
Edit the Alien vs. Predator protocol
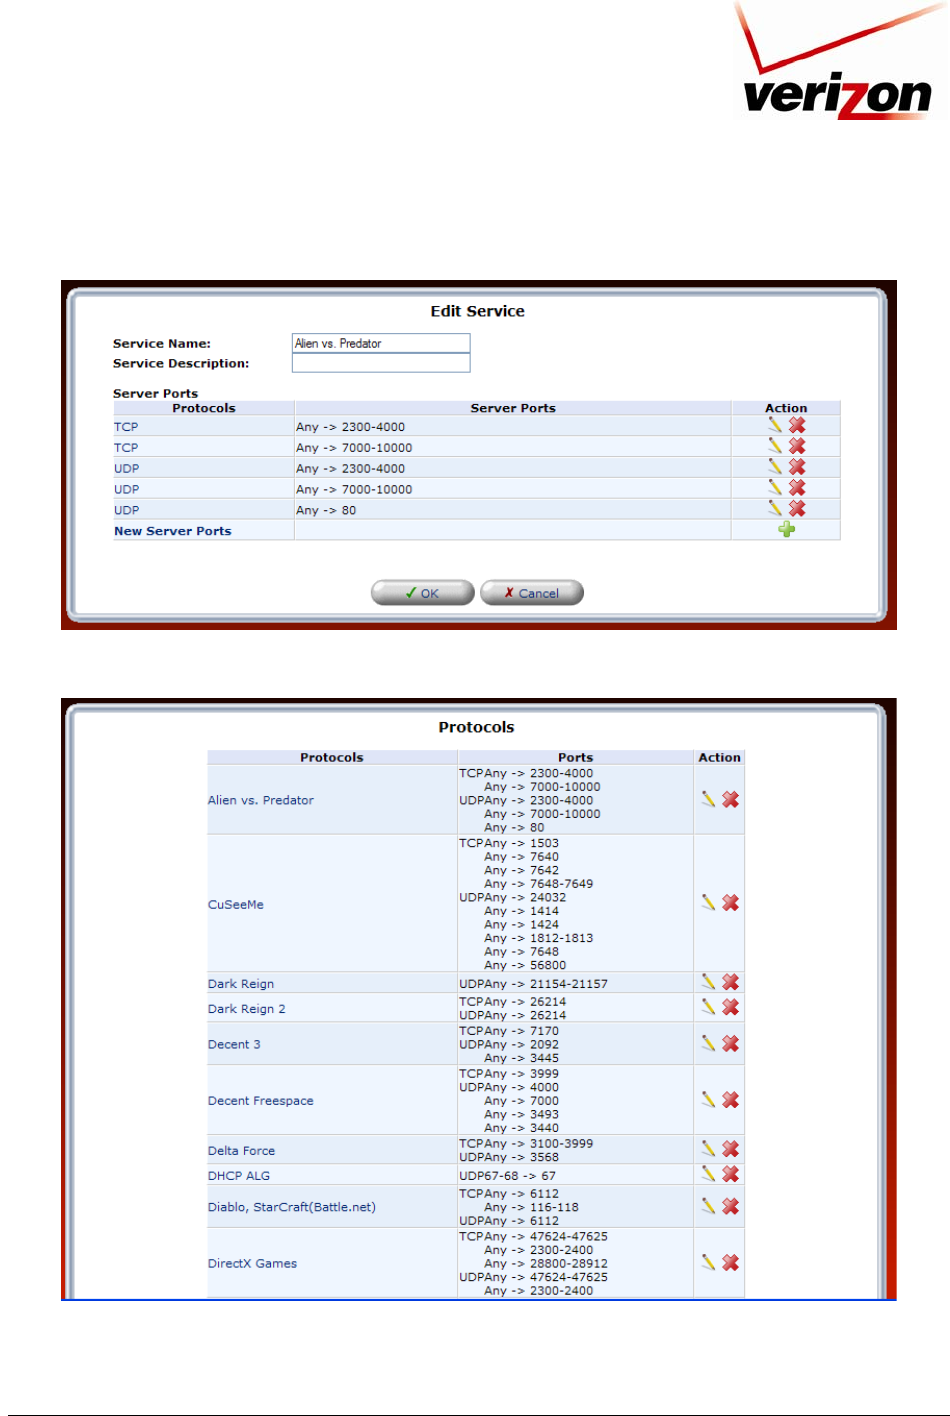[709, 799]
